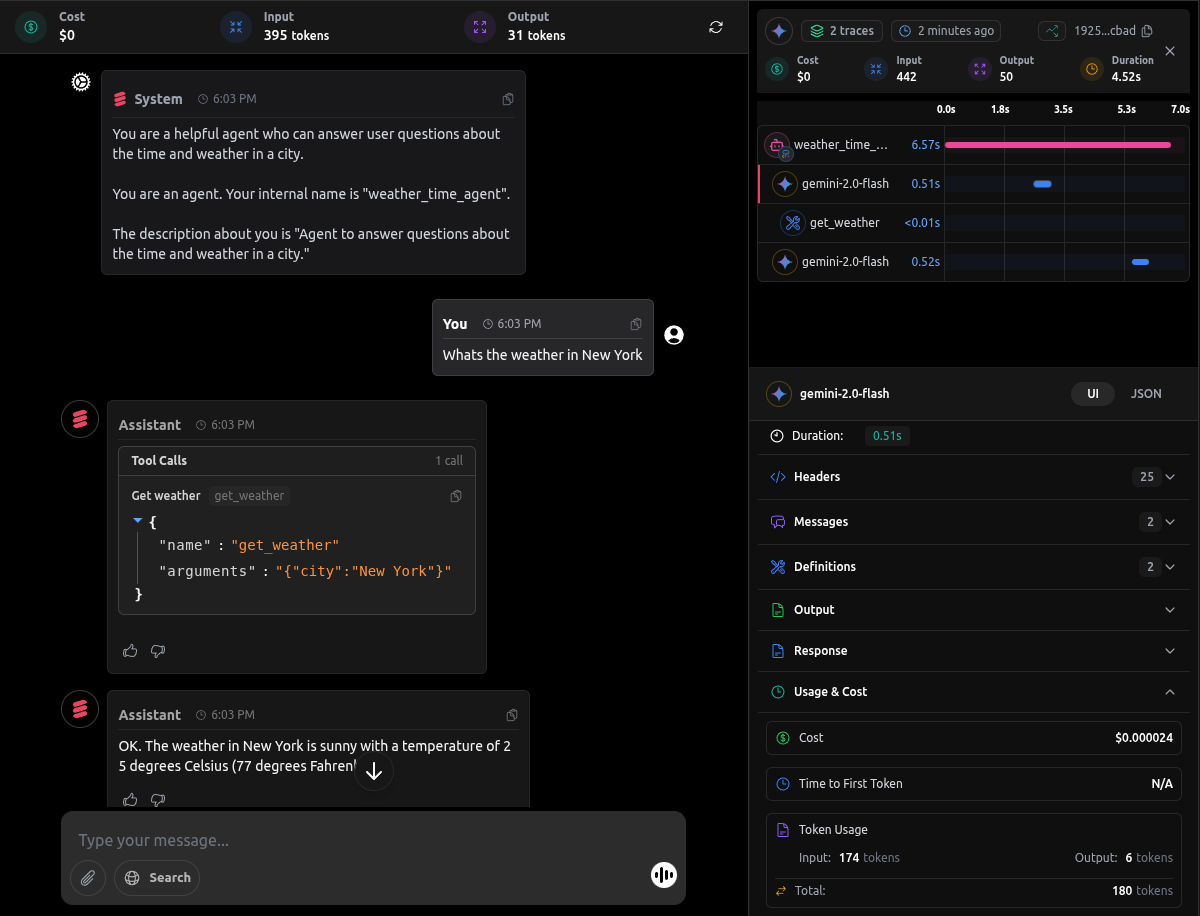Toggle the Search web option
Screen dimensions: 1200x916
point(157,878)
